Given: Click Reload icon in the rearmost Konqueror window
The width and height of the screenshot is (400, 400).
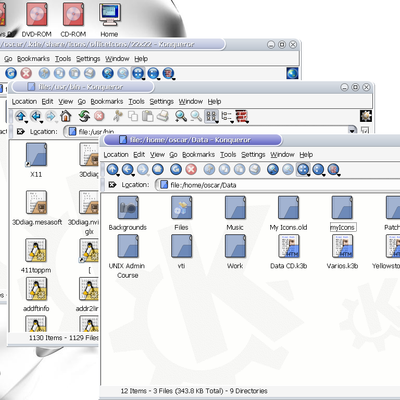Looking at the screenshot, I should point(11,73).
